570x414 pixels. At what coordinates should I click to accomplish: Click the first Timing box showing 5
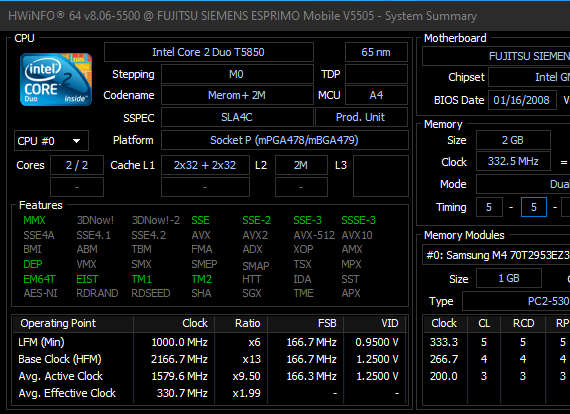click(x=489, y=207)
